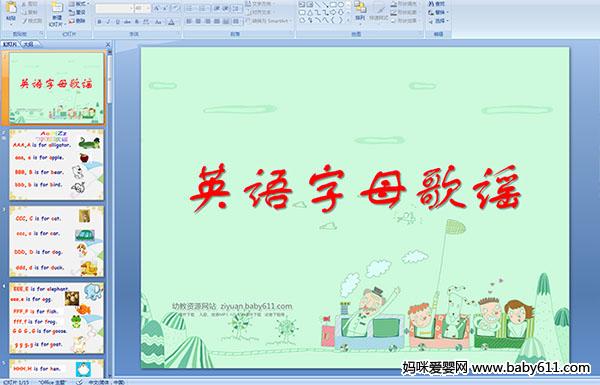Align text to the left
The image size is (600, 385).
(189, 21)
